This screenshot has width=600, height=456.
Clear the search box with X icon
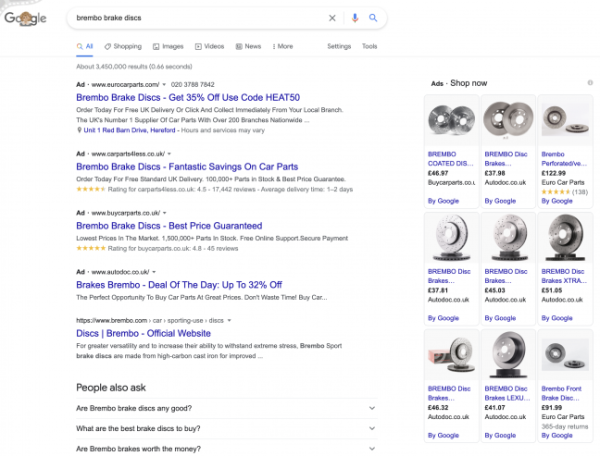333,18
